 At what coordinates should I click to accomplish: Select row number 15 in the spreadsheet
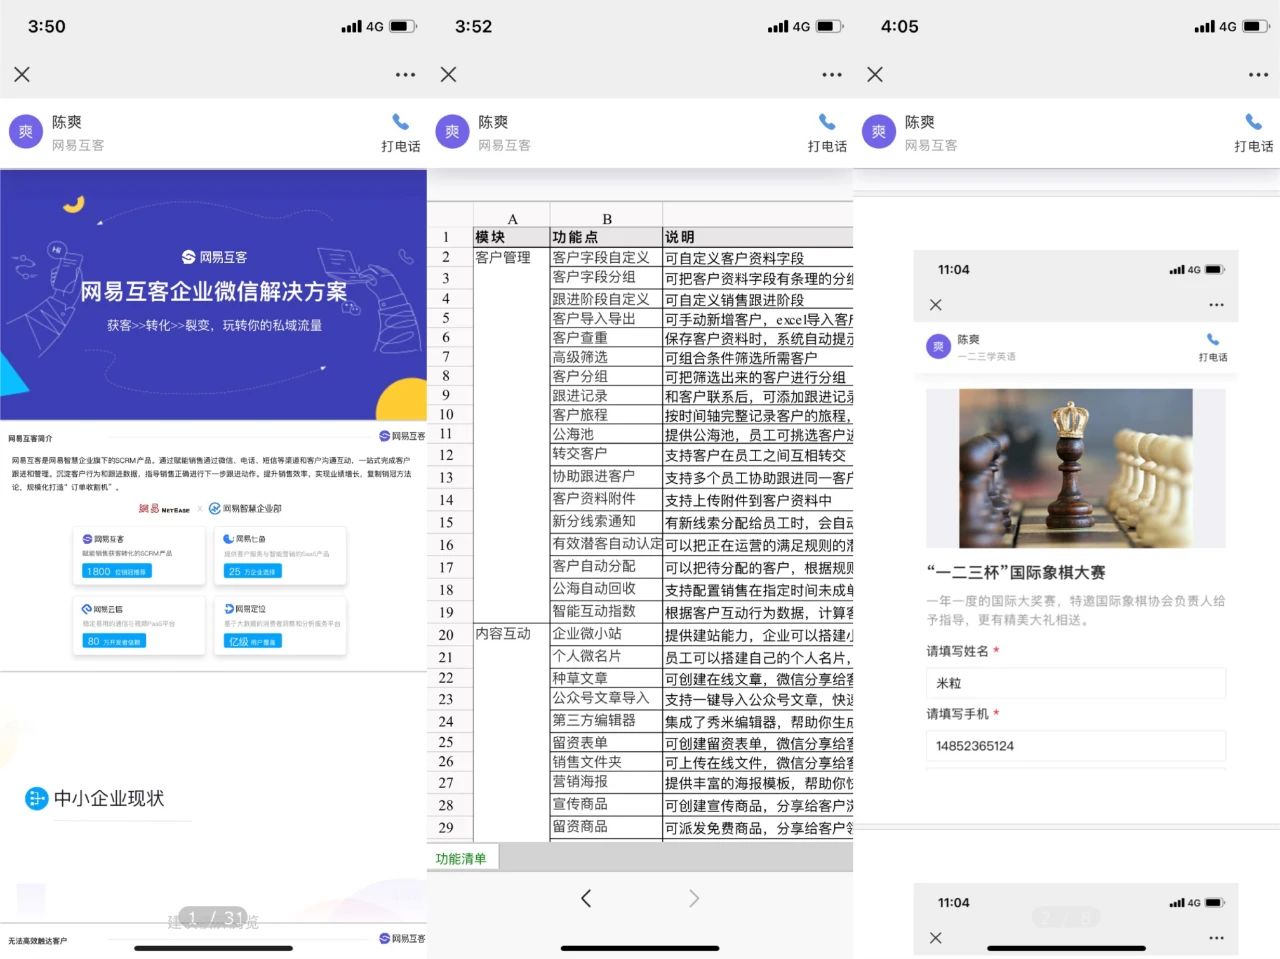446,522
